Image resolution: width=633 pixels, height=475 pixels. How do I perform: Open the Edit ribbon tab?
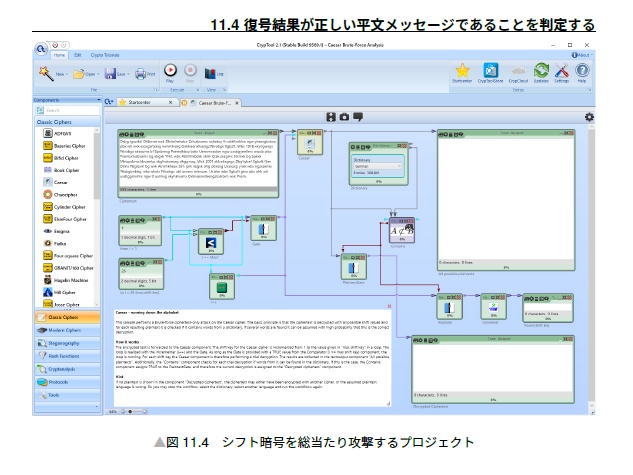pyautogui.click(x=78, y=55)
